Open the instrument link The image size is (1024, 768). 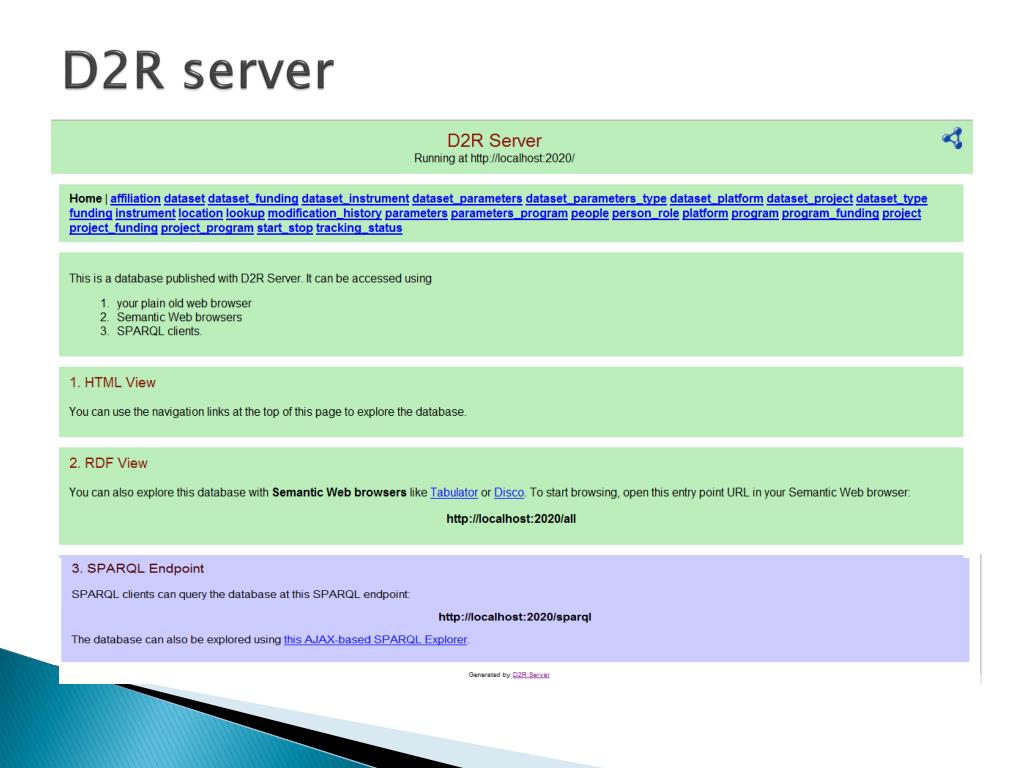(146, 214)
